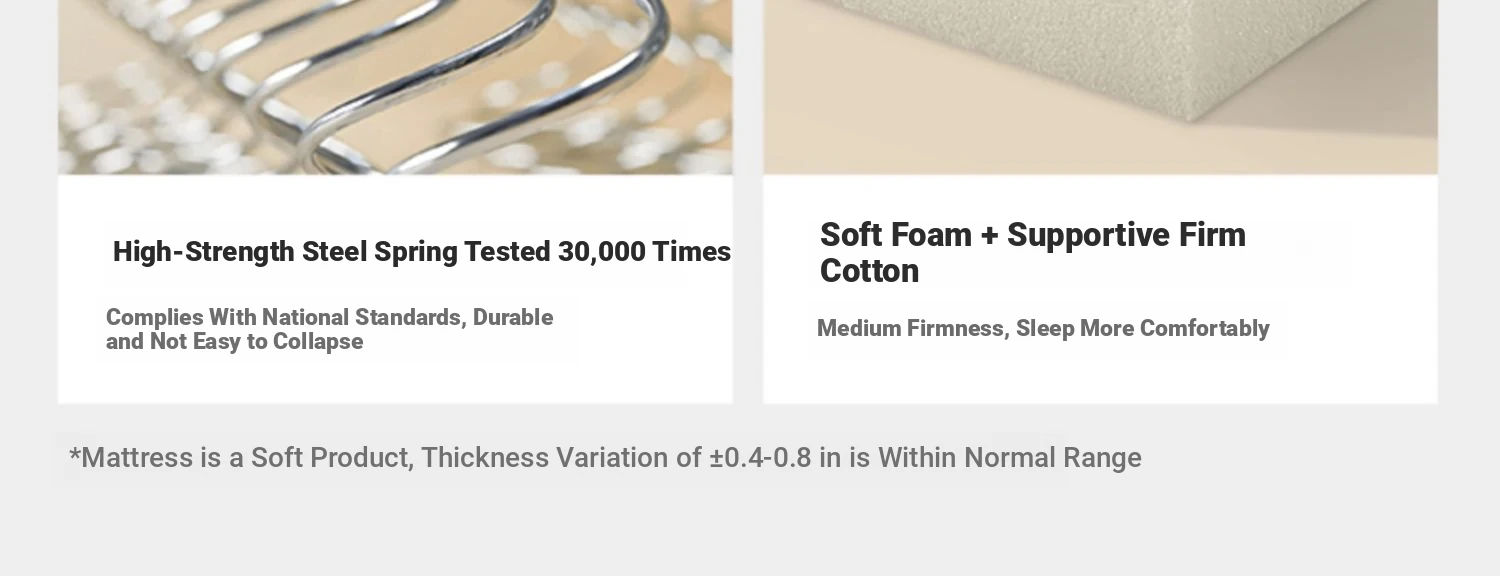Click 'Sleep More Comfortably' phrase
Image resolution: width=1500 pixels, height=576 pixels.
coord(1143,329)
